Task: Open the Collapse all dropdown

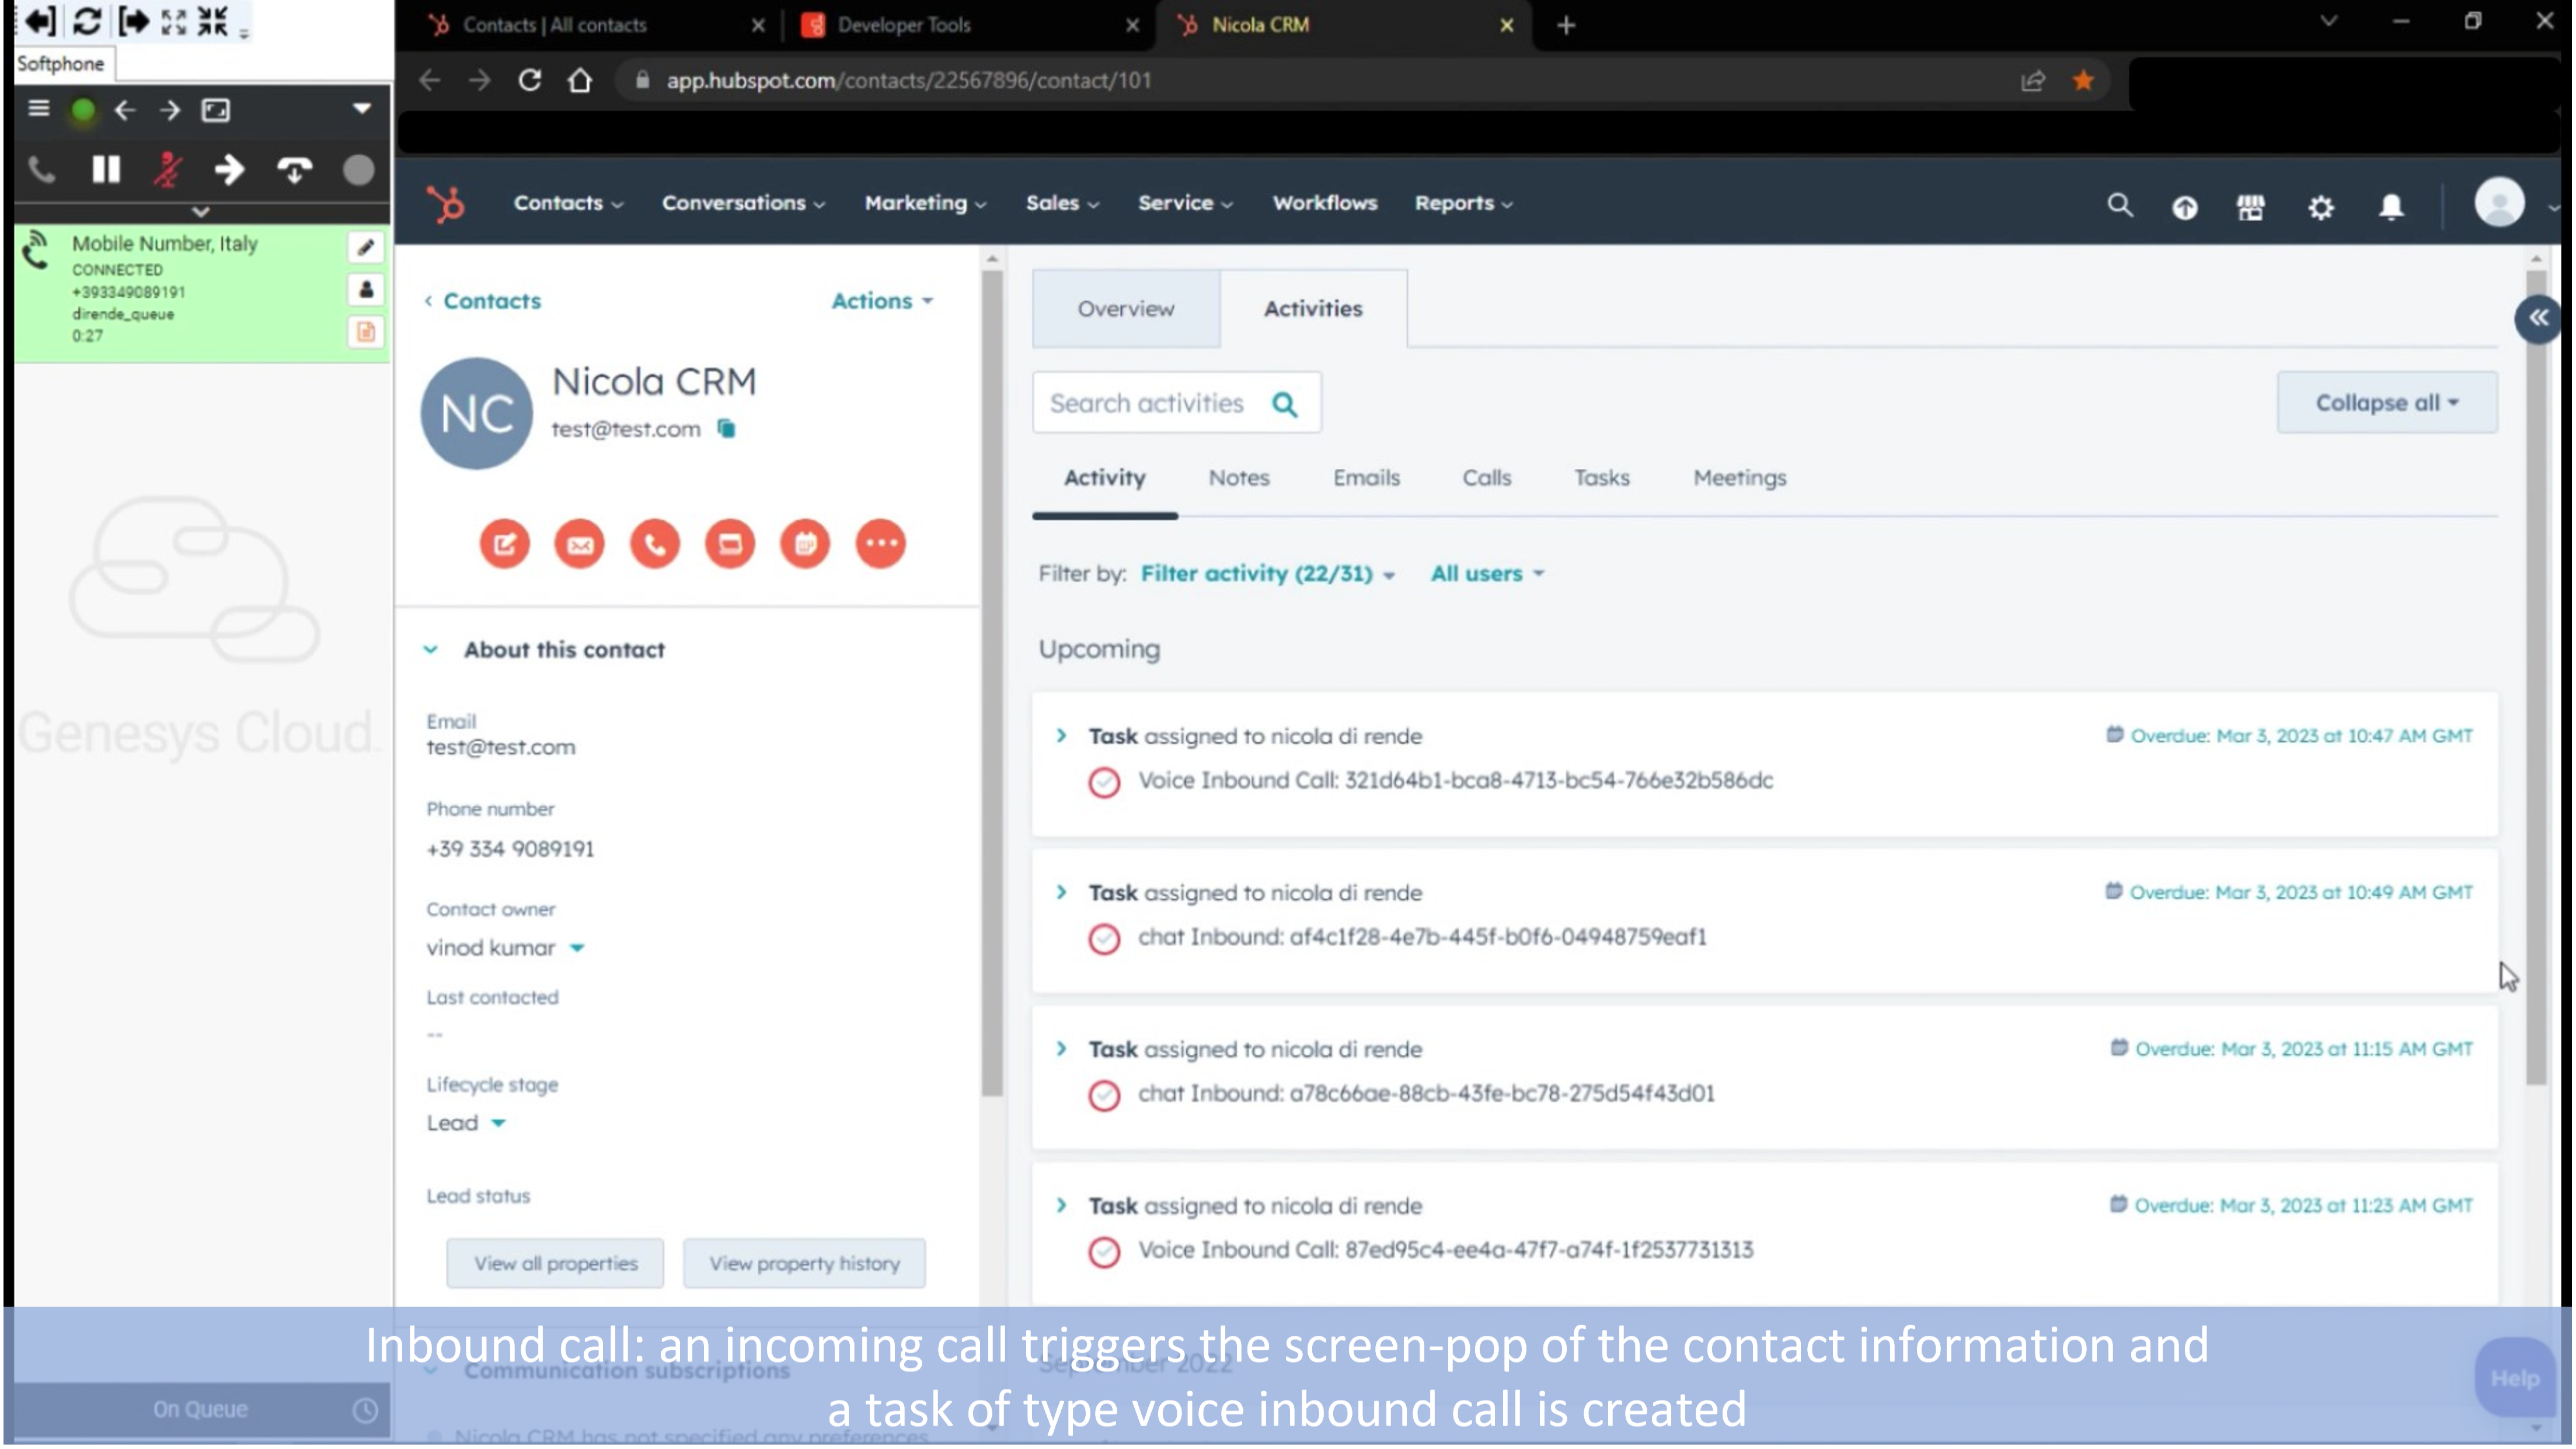Action: coord(2386,403)
